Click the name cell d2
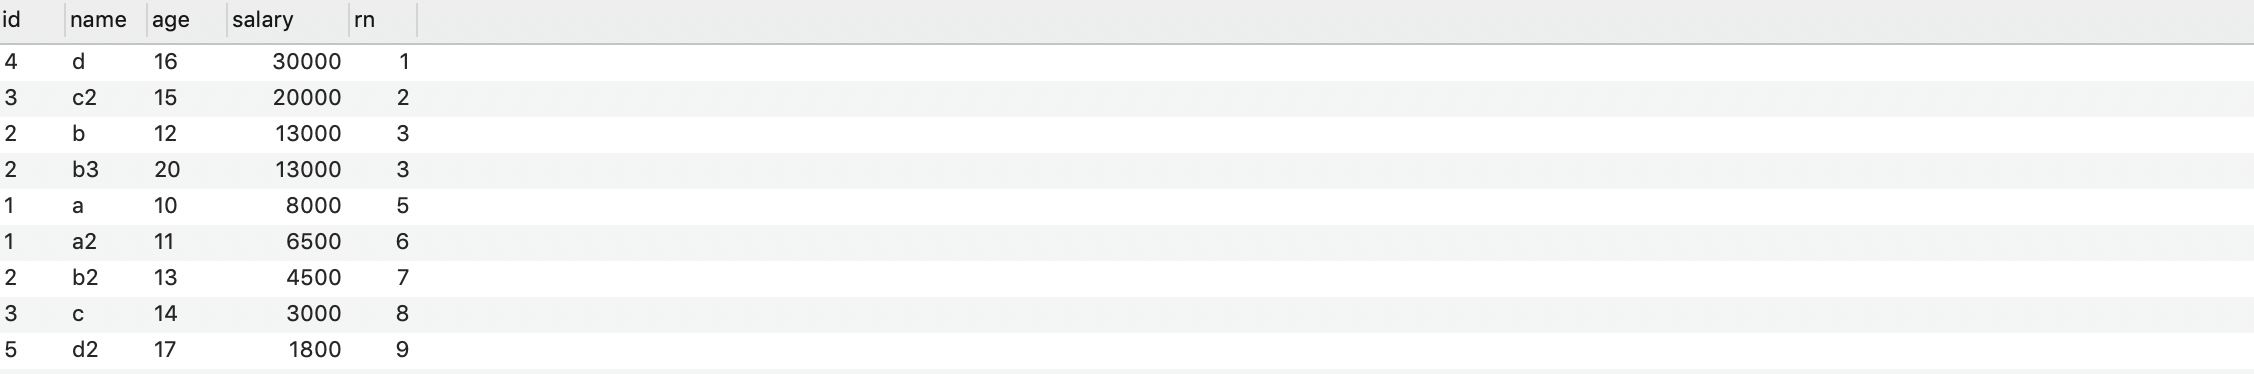This screenshot has width=2254, height=374. (85, 350)
